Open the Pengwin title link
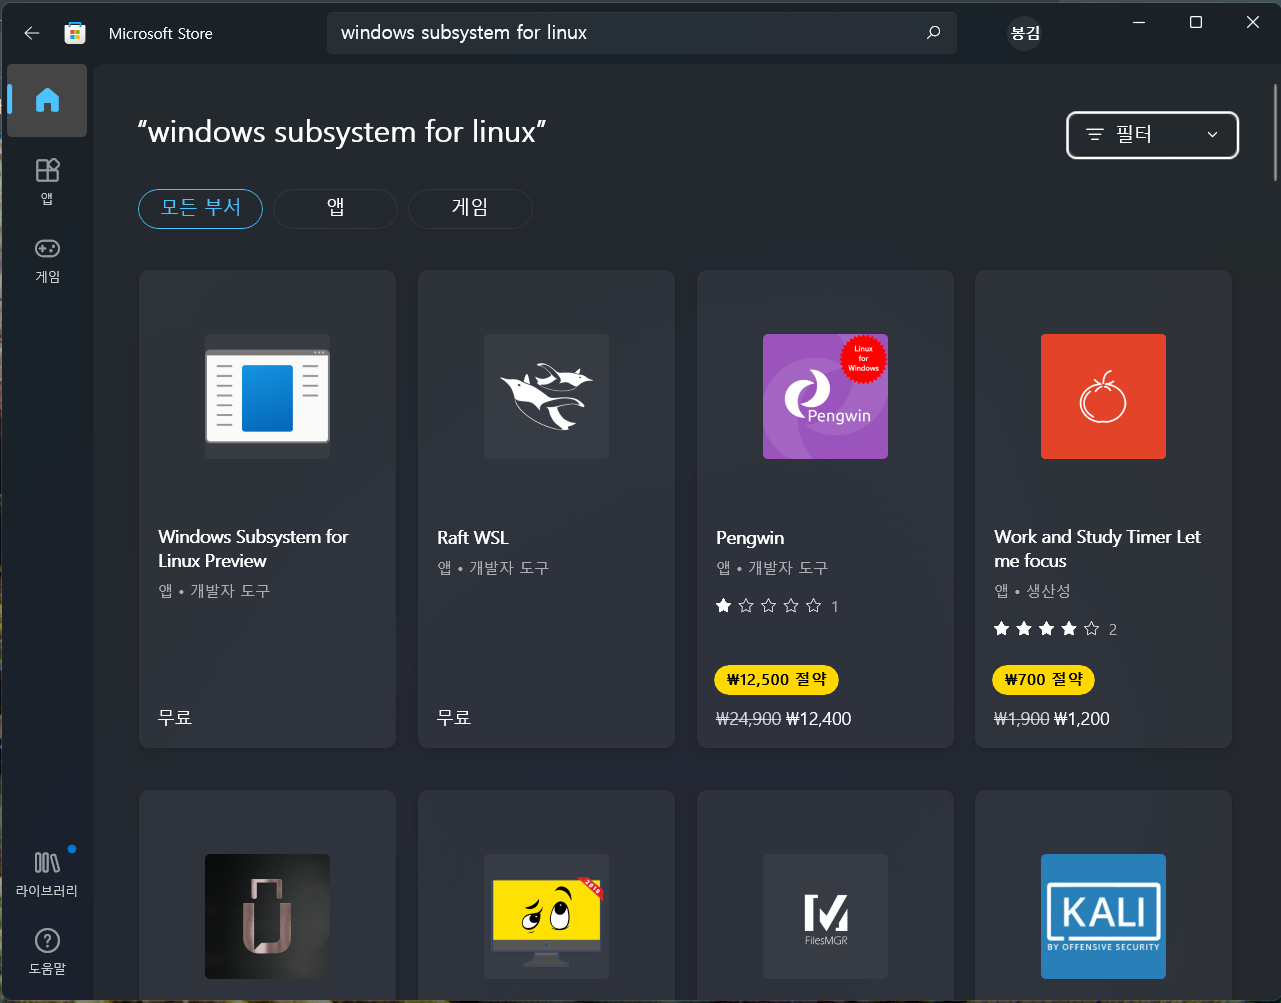The width and height of the screenshot is (1281, 1003). pyautogui.click(x=750, y=538)
